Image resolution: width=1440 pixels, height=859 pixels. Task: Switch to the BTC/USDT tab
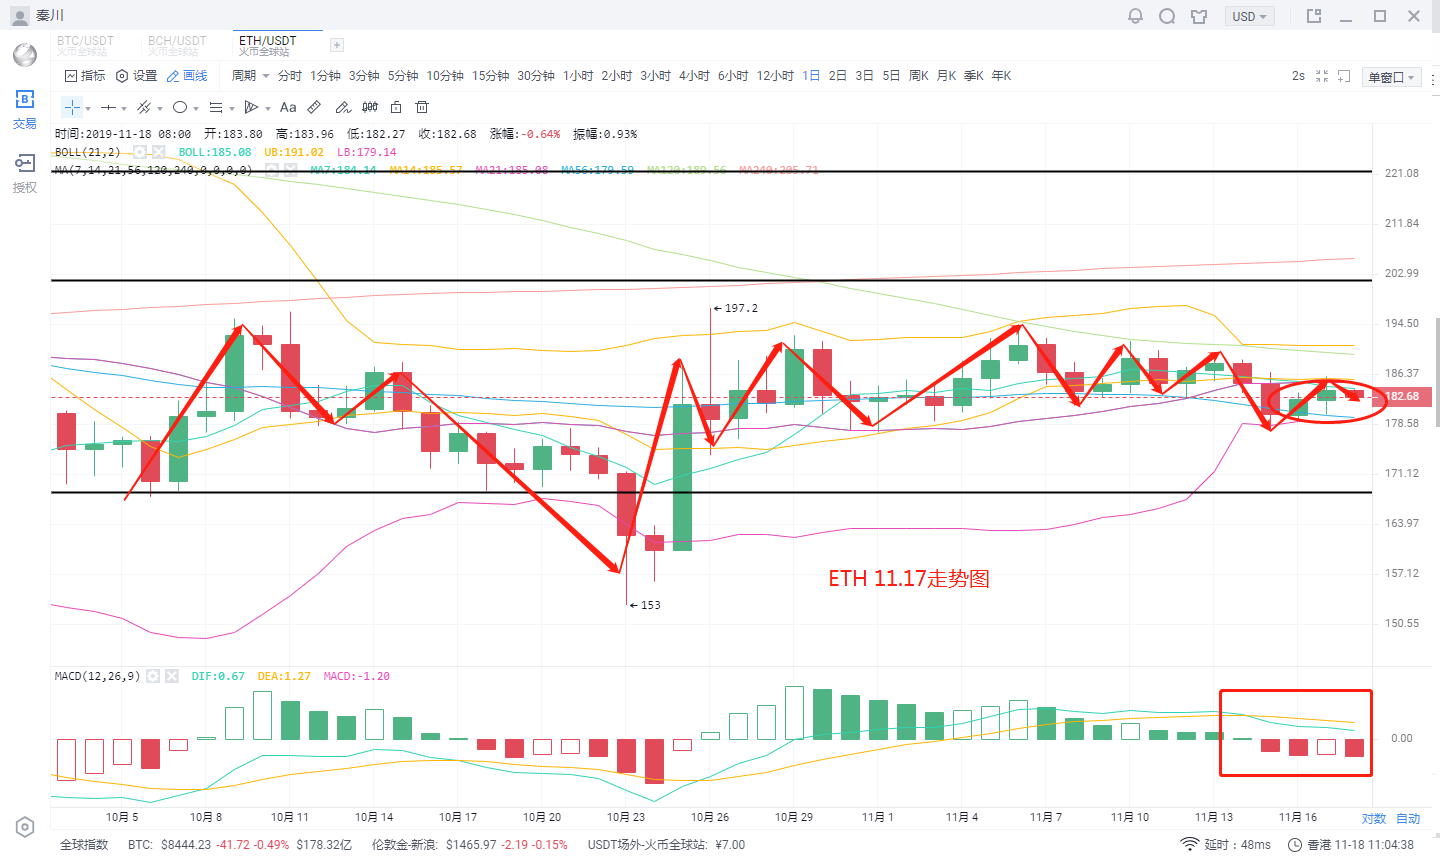pos(86,45)
